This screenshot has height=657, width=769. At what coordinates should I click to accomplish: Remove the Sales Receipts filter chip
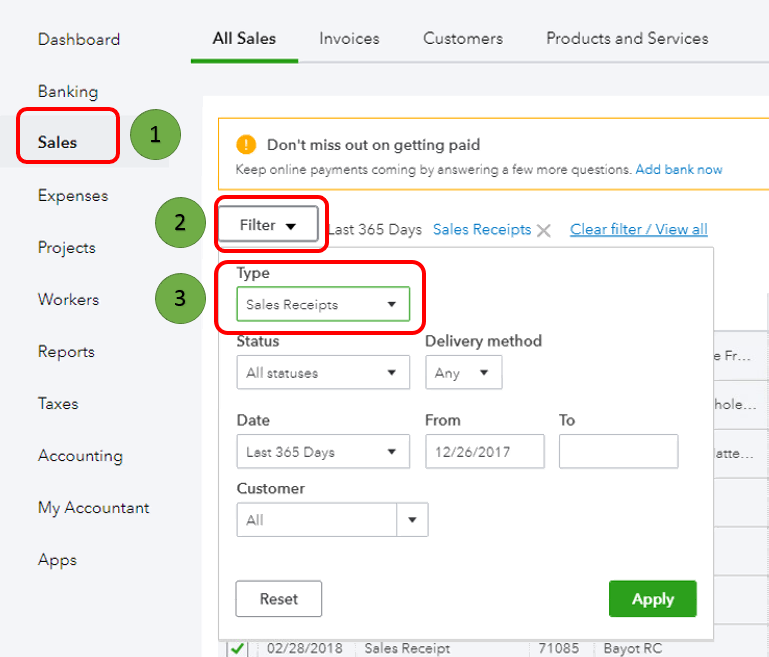click(x=543, y=230)
